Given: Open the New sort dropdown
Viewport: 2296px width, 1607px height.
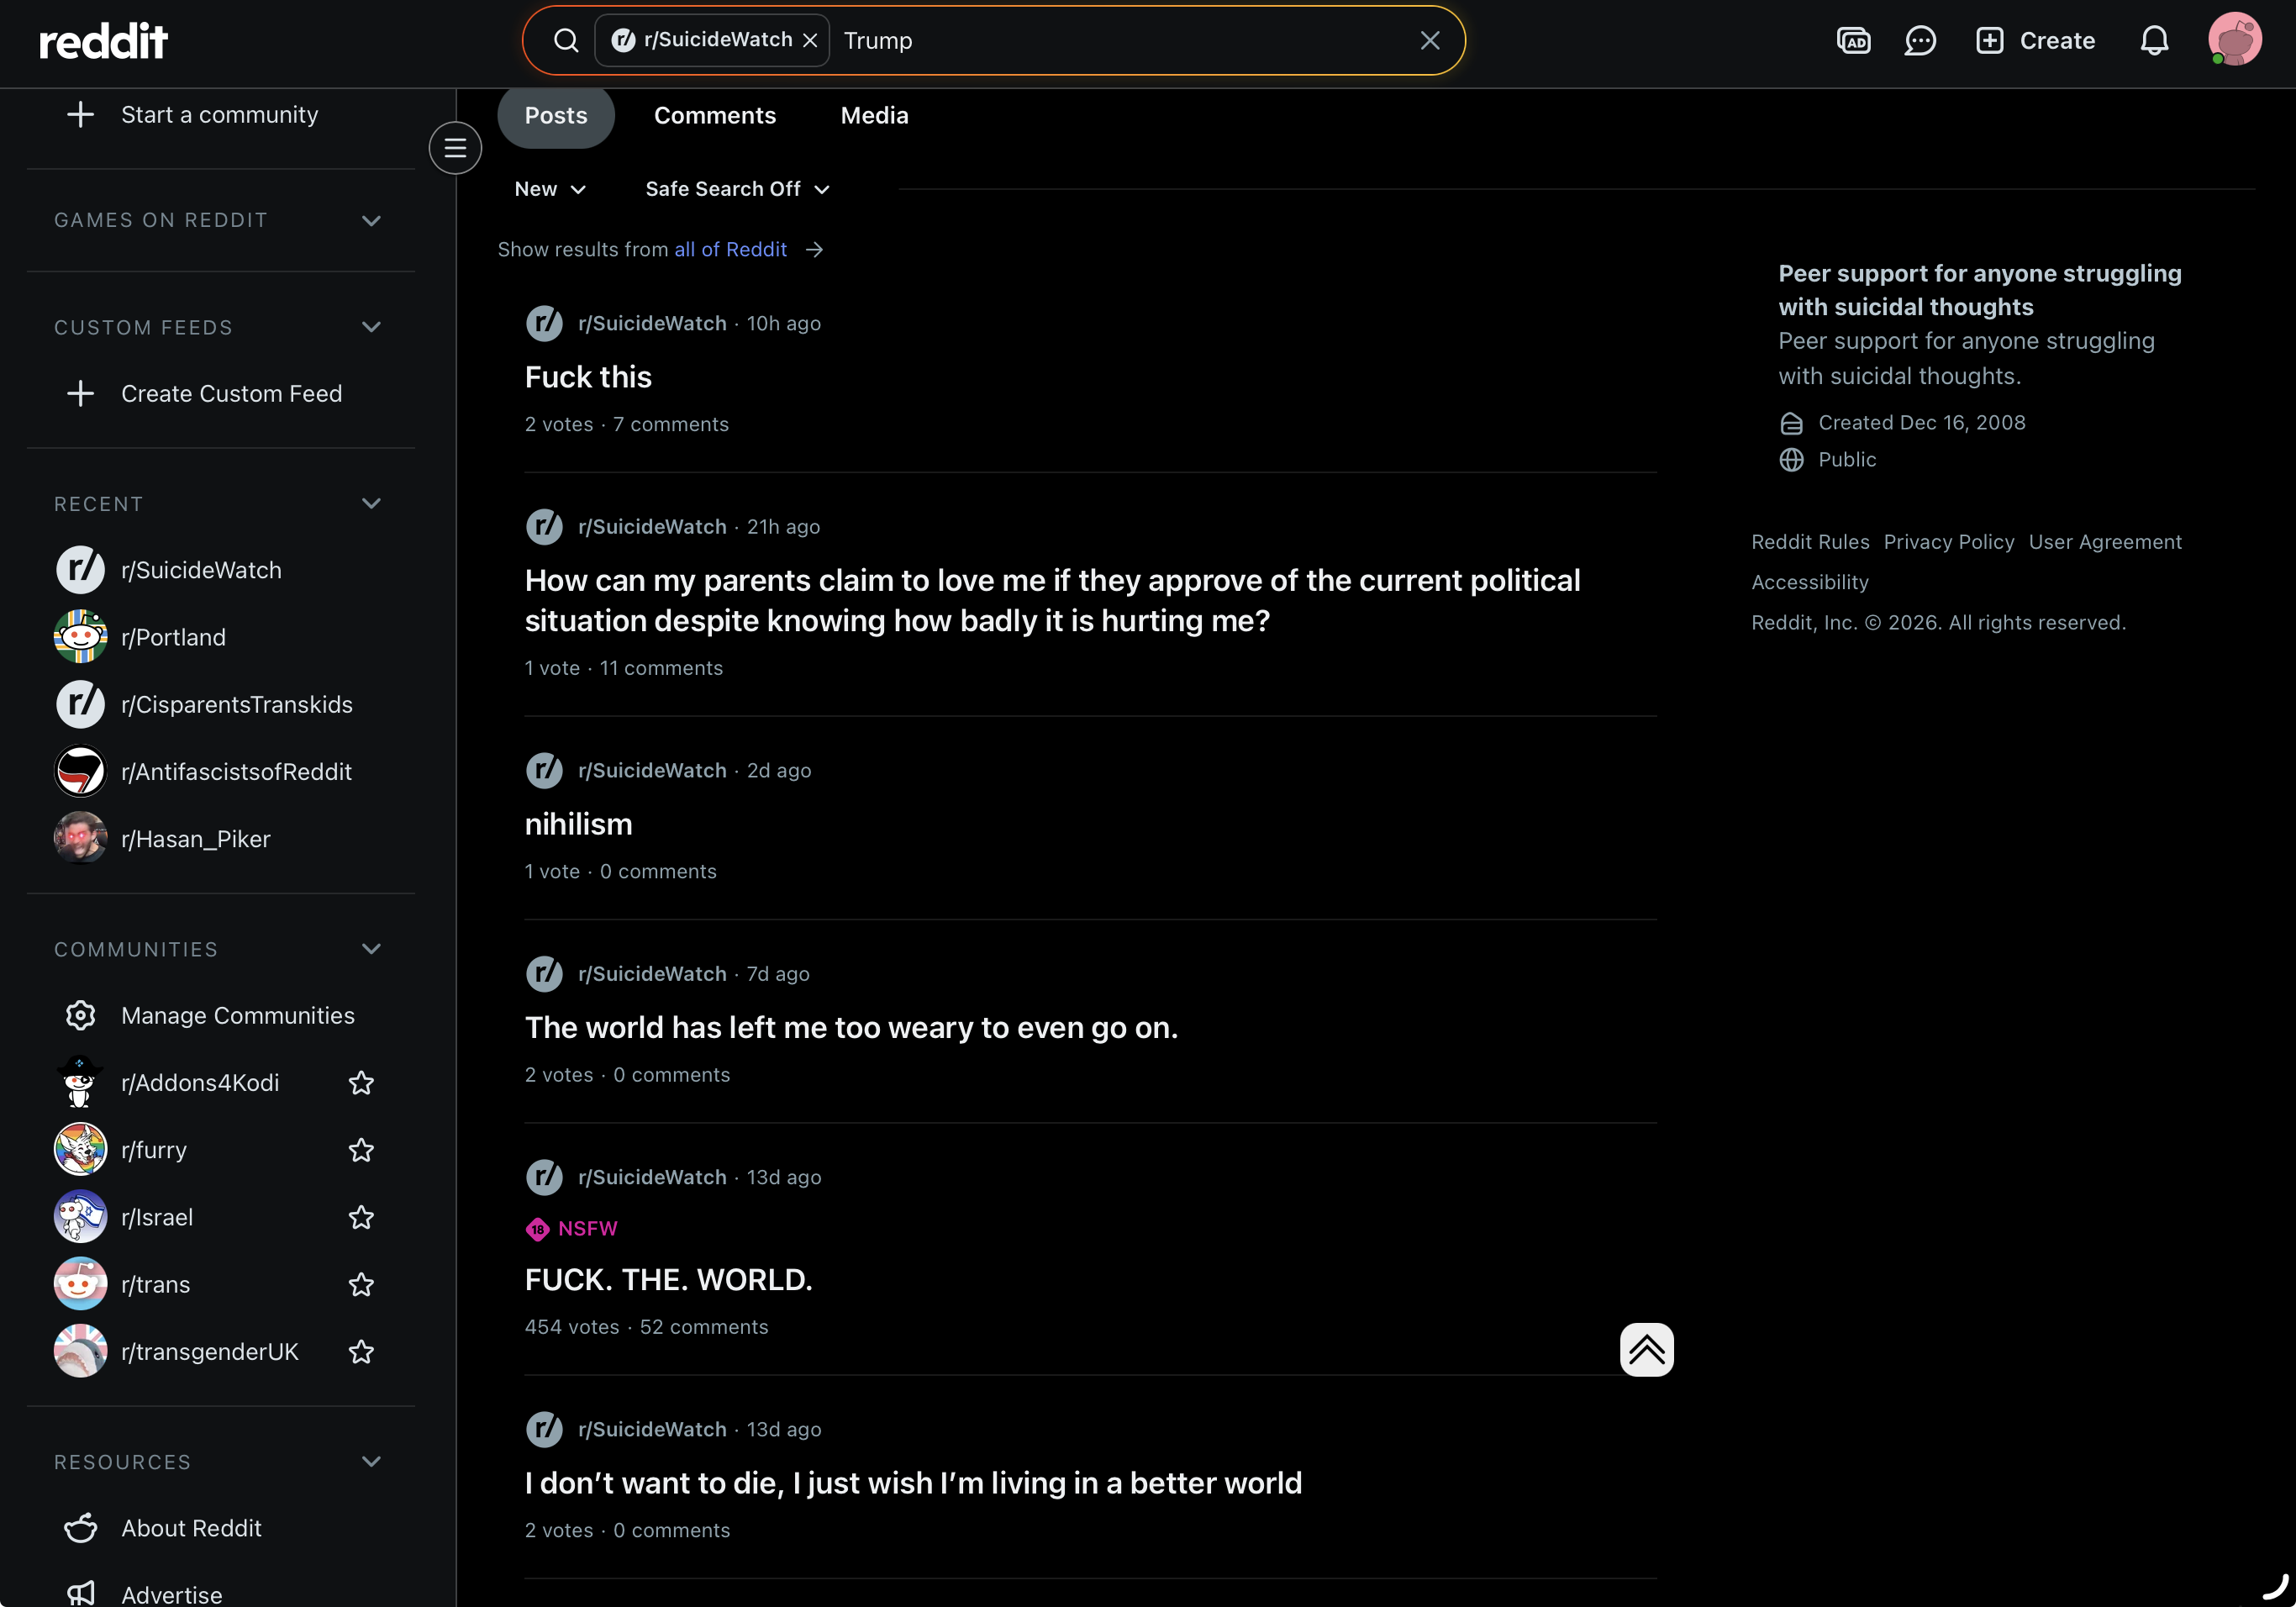Looking at the screenshot, I should point(550,189).
